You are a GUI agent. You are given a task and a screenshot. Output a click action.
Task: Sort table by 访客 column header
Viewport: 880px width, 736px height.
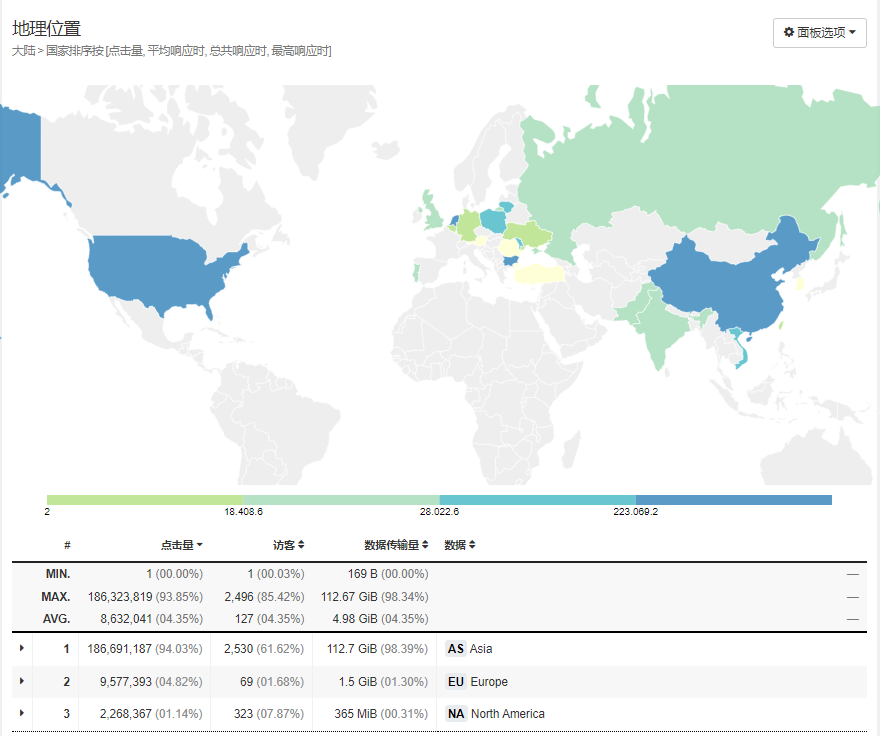(x=288, y=545)
